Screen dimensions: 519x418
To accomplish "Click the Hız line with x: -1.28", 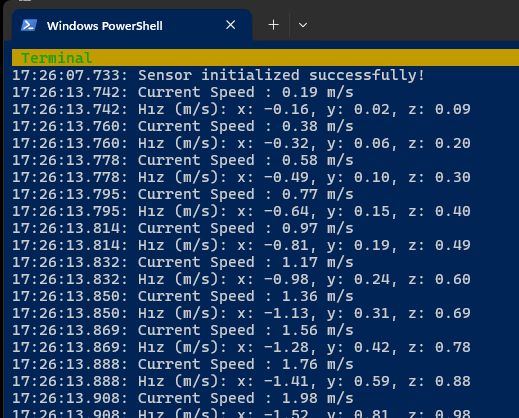I will point(241,347).
